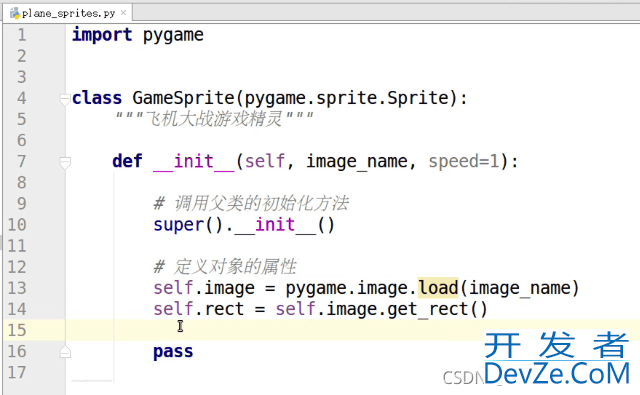Place cursor on empty highlighted line 15
Image resolution: width=640 pixels, height=395 pixels.
pyautogui.click(x=353, y=330)
